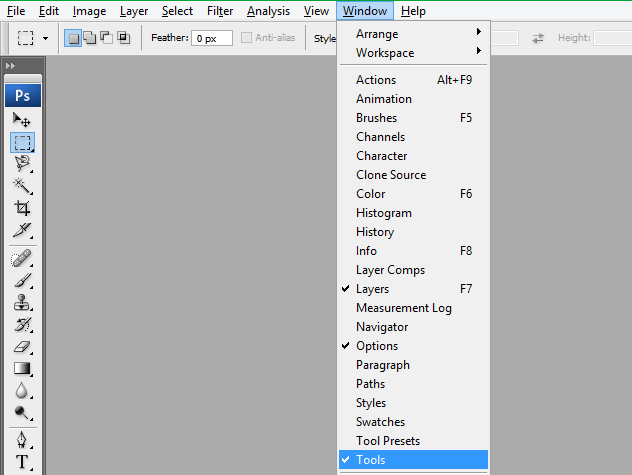Open the Layer menu
Screen dimensions: 632x475
tap(134, 11)
